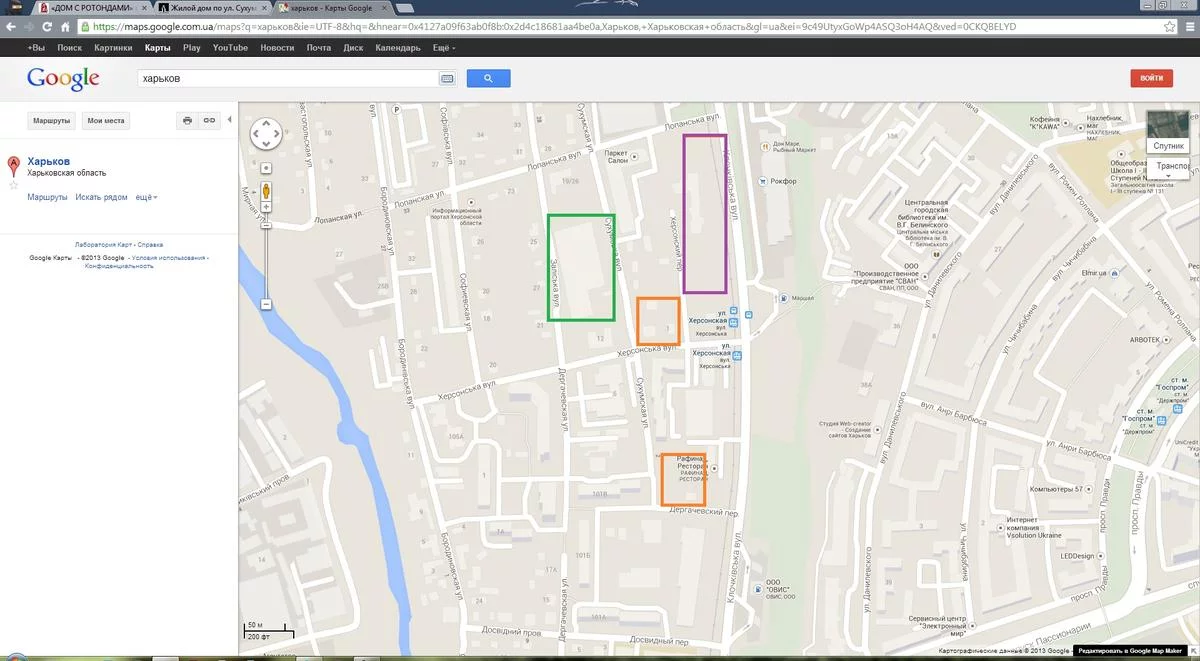This screenshot has height=661, width=1200.
Task: Open Карты in Google bar
Action: pos(157,48)
